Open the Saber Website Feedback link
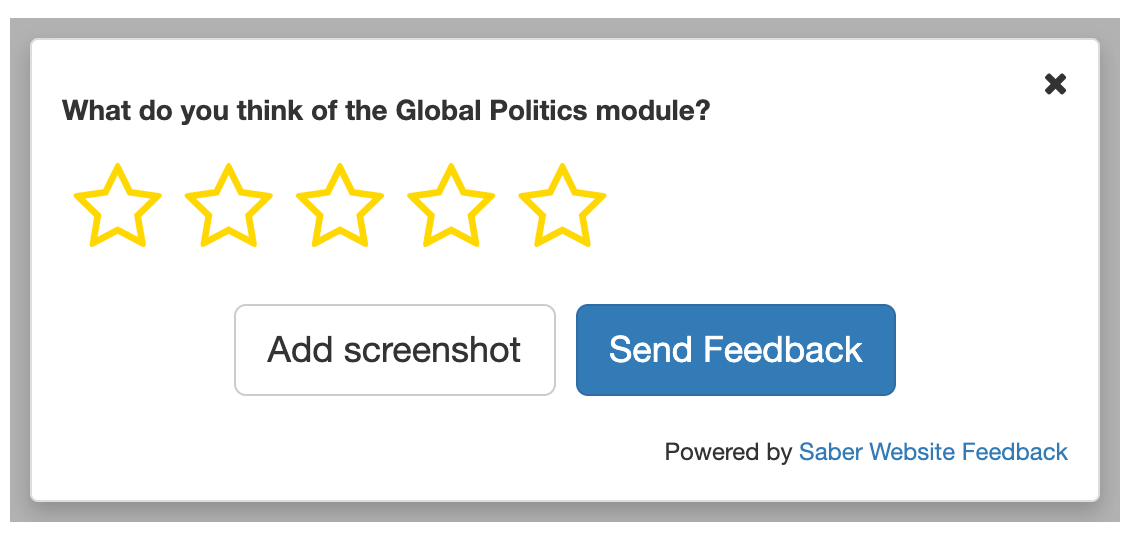 click(x=933, y=452)
